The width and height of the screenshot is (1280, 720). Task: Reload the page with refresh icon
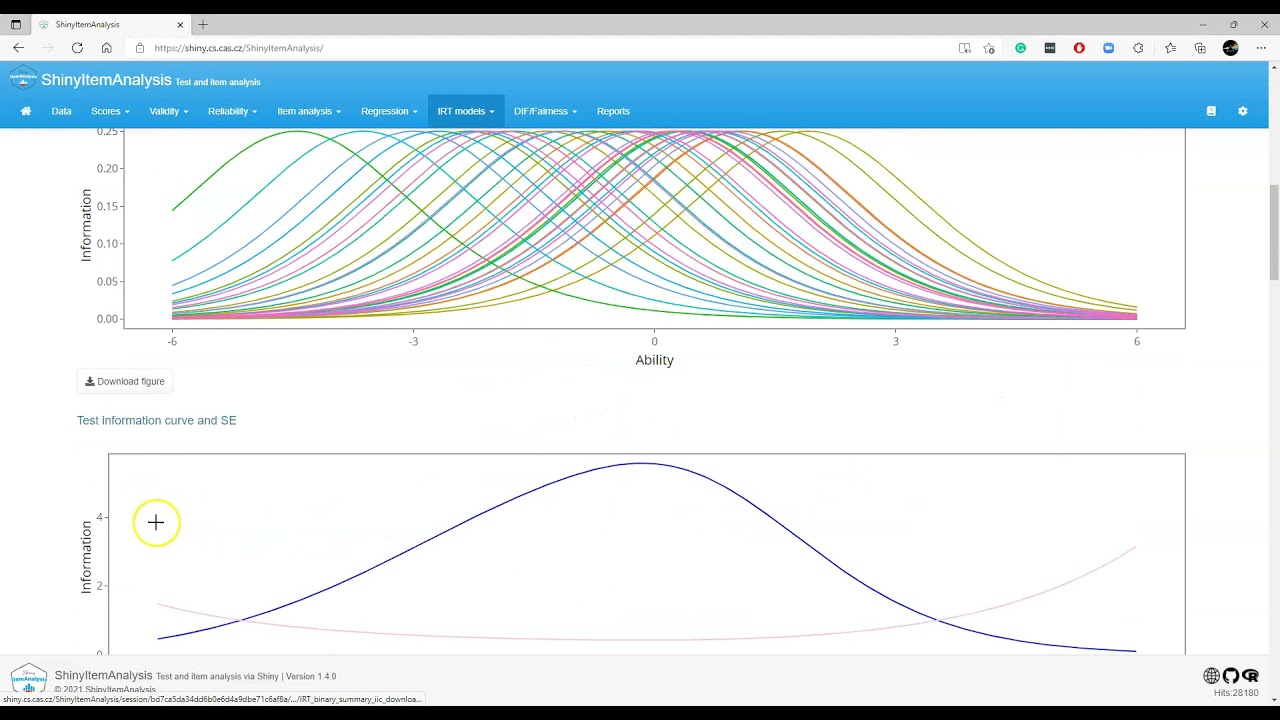coord(77,48)
